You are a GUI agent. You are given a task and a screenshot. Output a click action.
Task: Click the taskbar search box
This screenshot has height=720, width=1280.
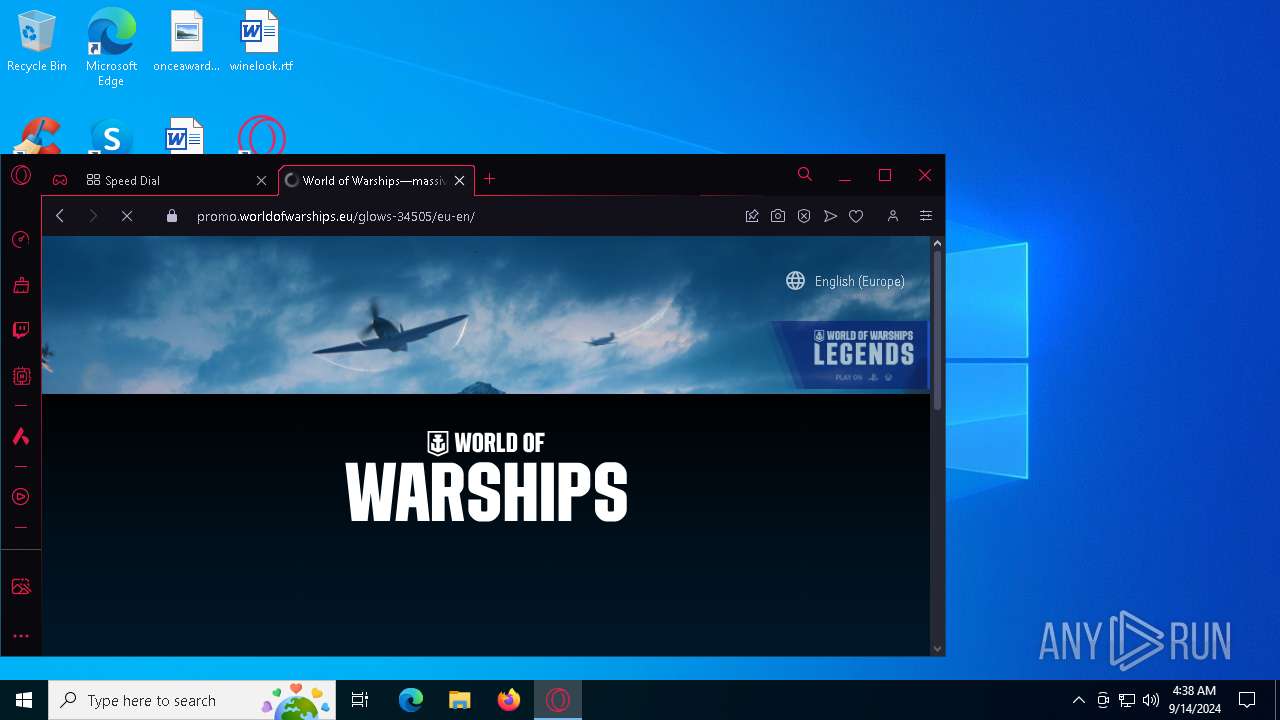194,700
